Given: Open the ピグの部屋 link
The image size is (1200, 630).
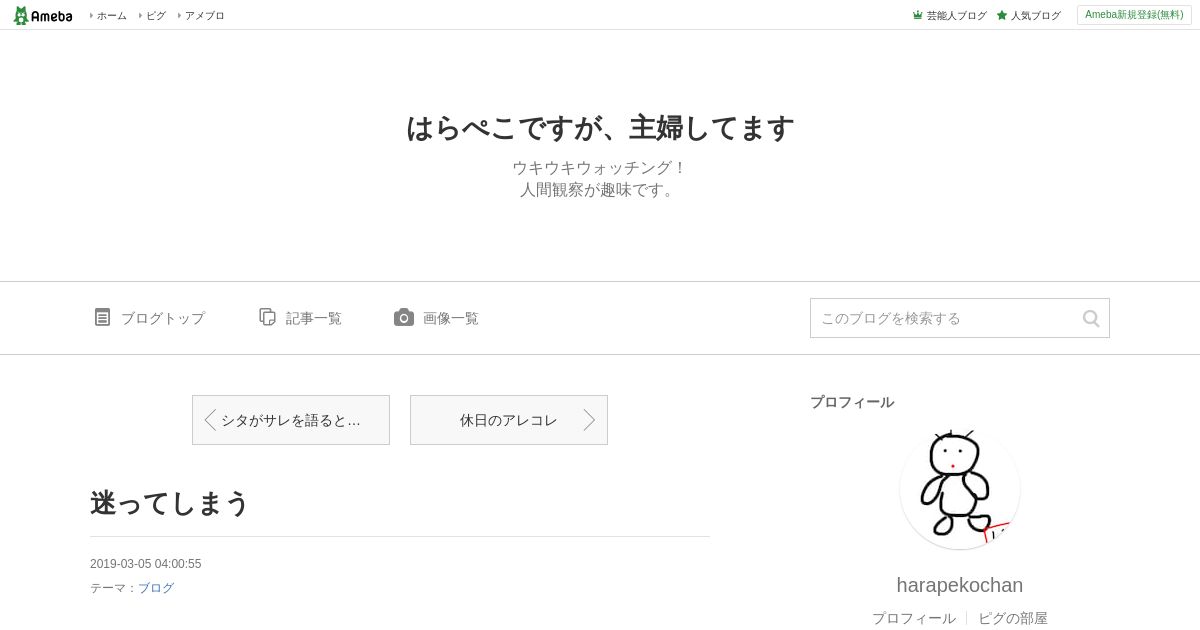Looking at the screenshot, I should coord(1013,618).
